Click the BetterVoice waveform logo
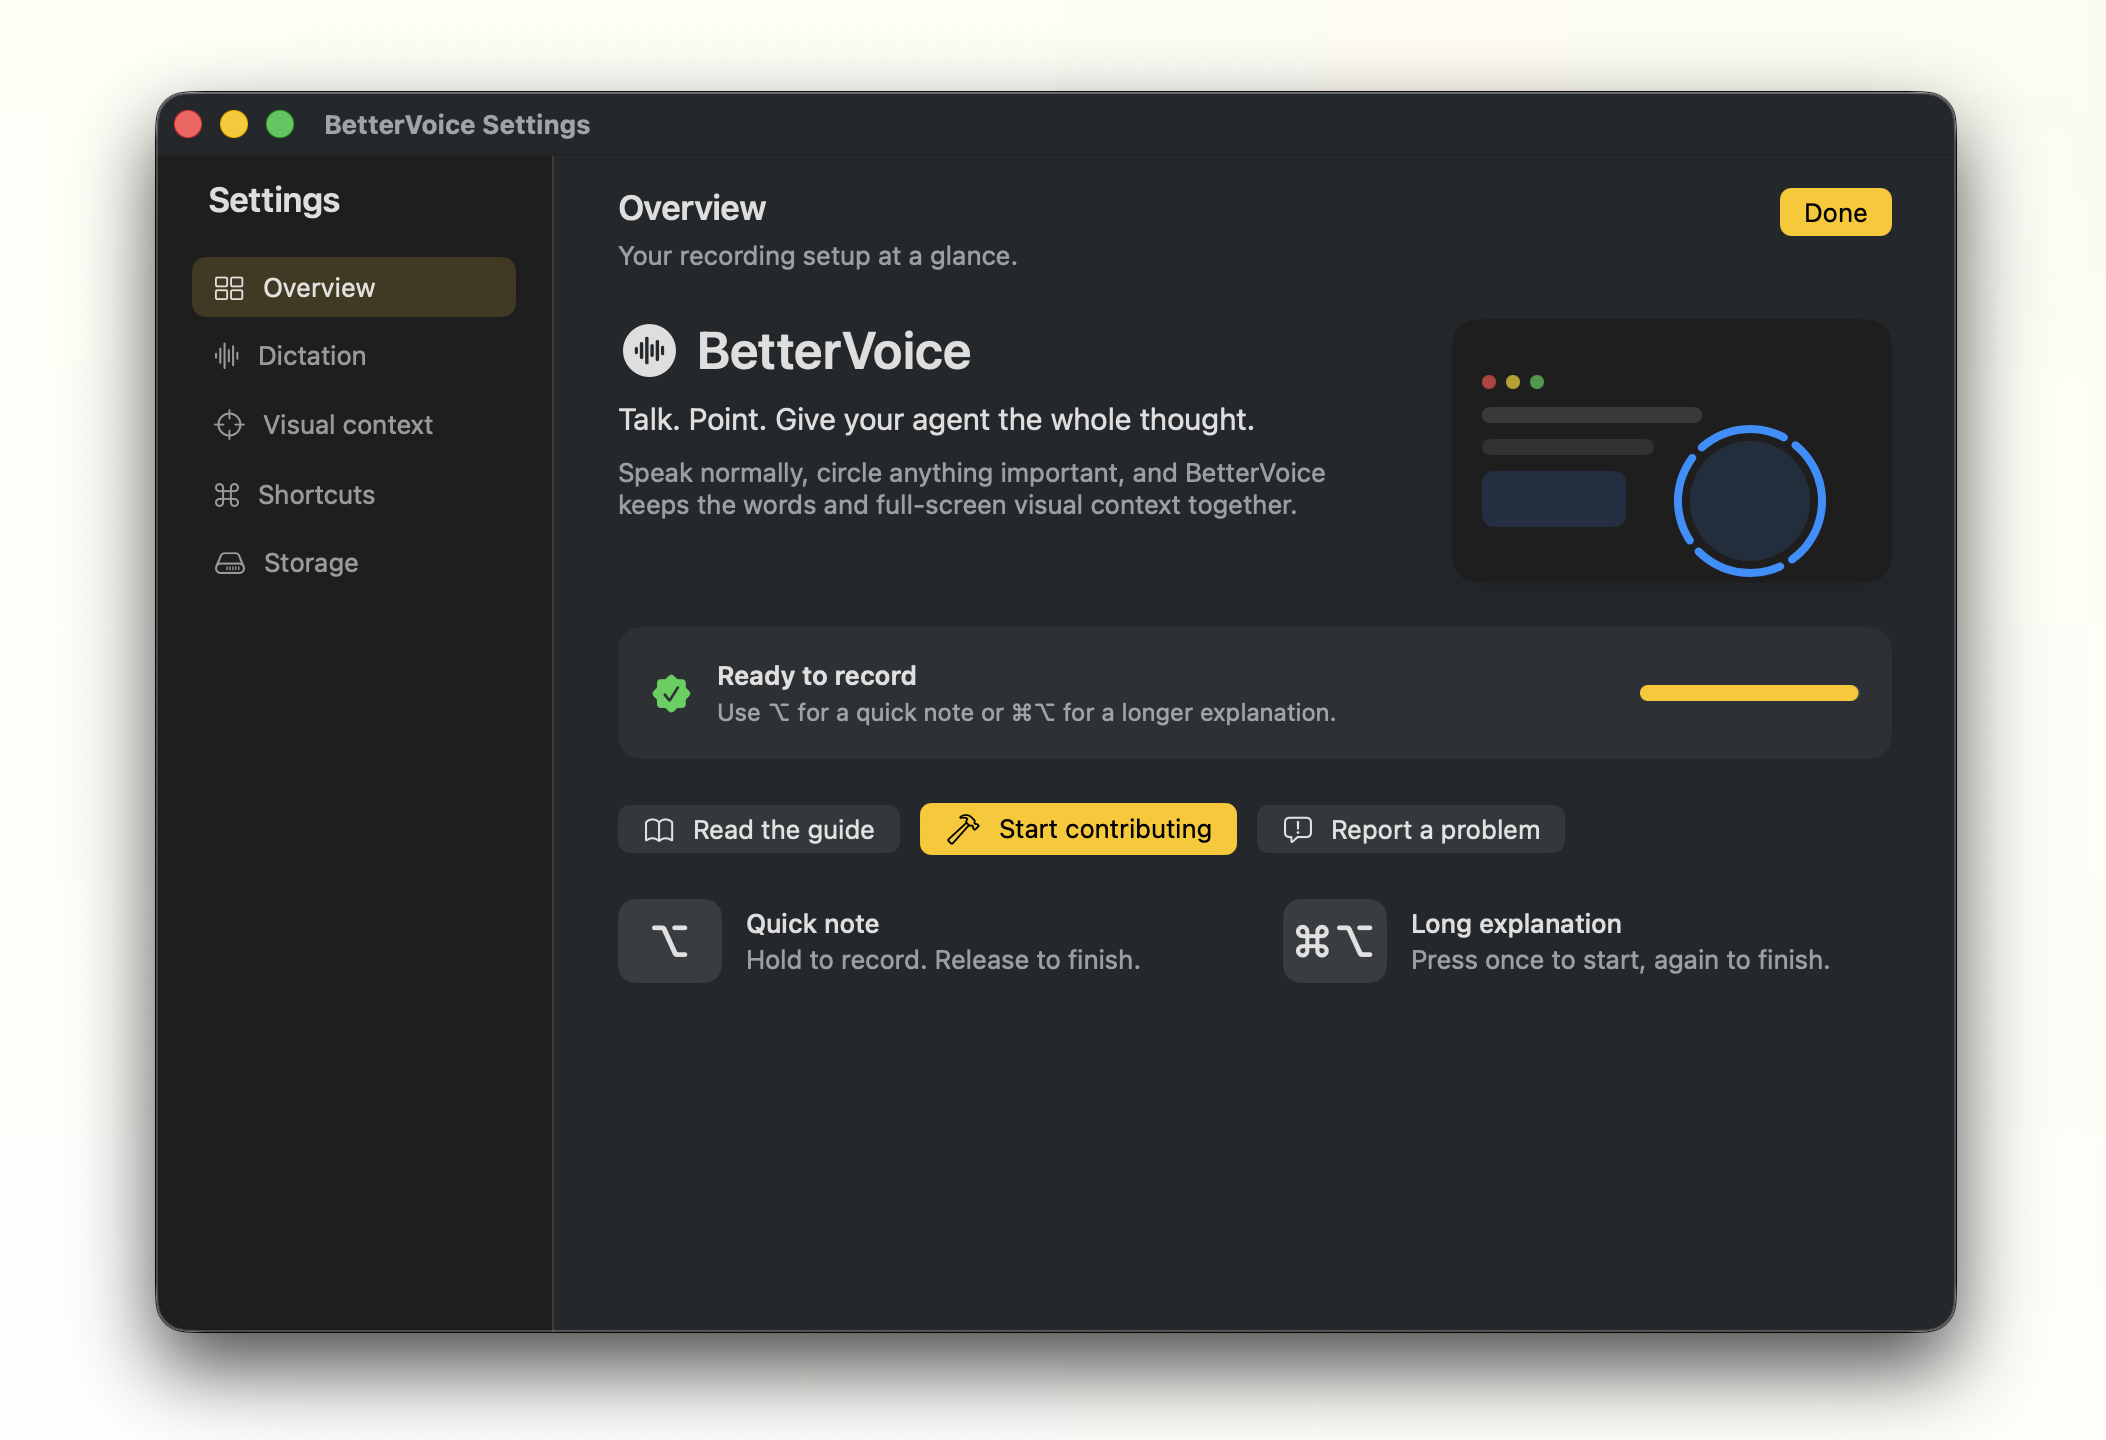The height and width of the screenshot is (1440, 2106). click(650, 351)
